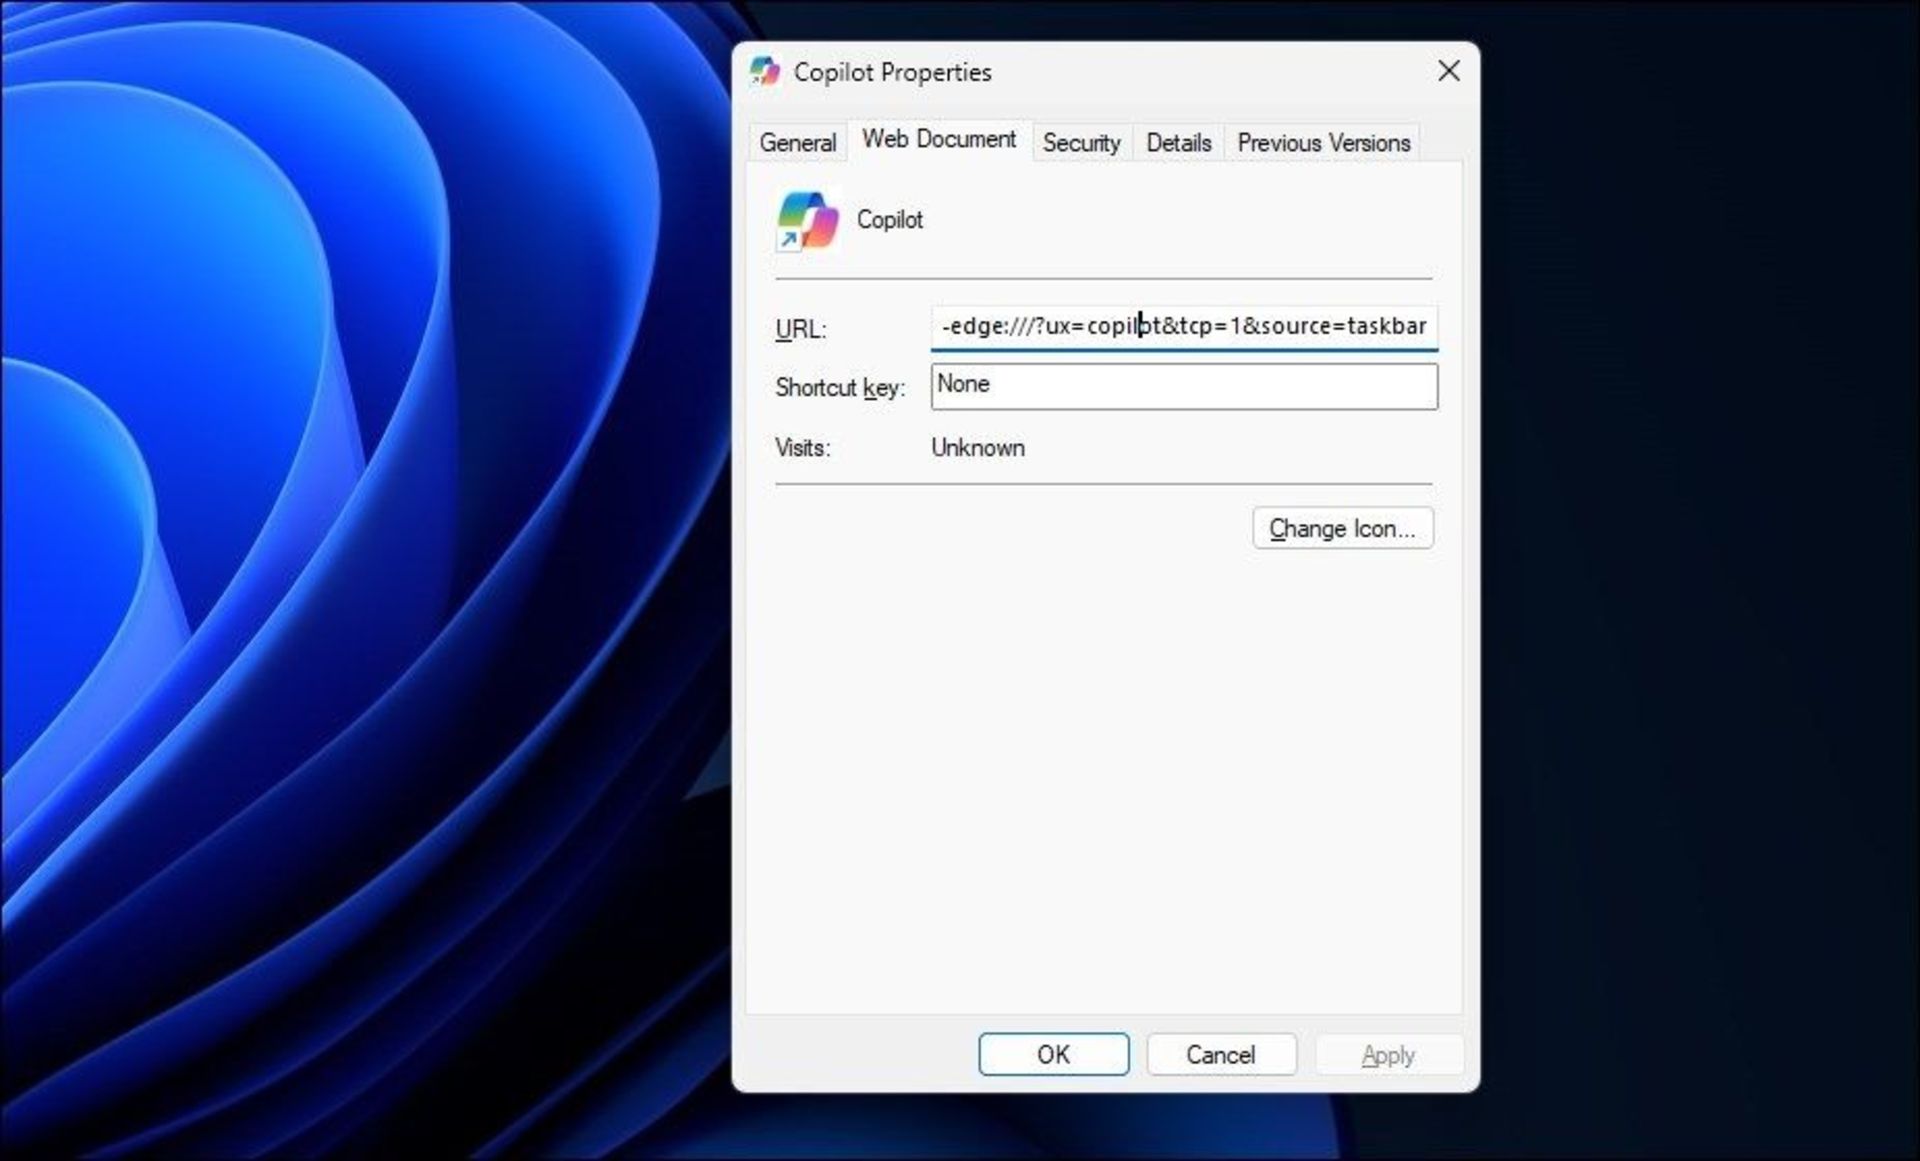This screenshot has height=1161, width=1920.
Task: Click the Visits Unknown value text
Action: click(977, 448)
